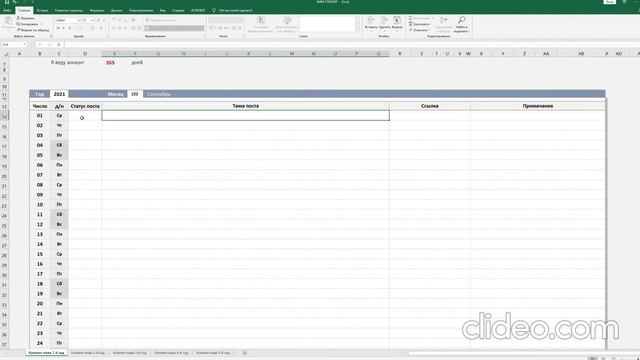
Task: Click the Статус поста header cell
Action: pos(85,106)
